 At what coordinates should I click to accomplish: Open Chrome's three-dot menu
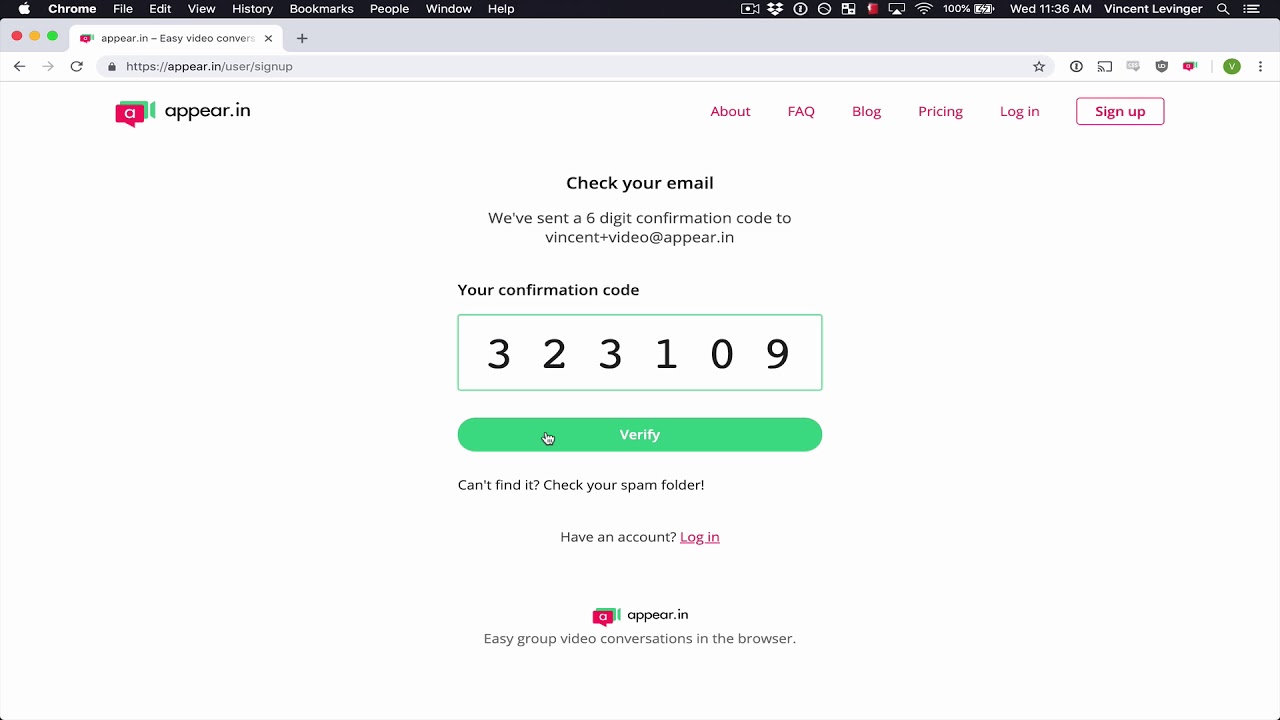(1260, 66)
